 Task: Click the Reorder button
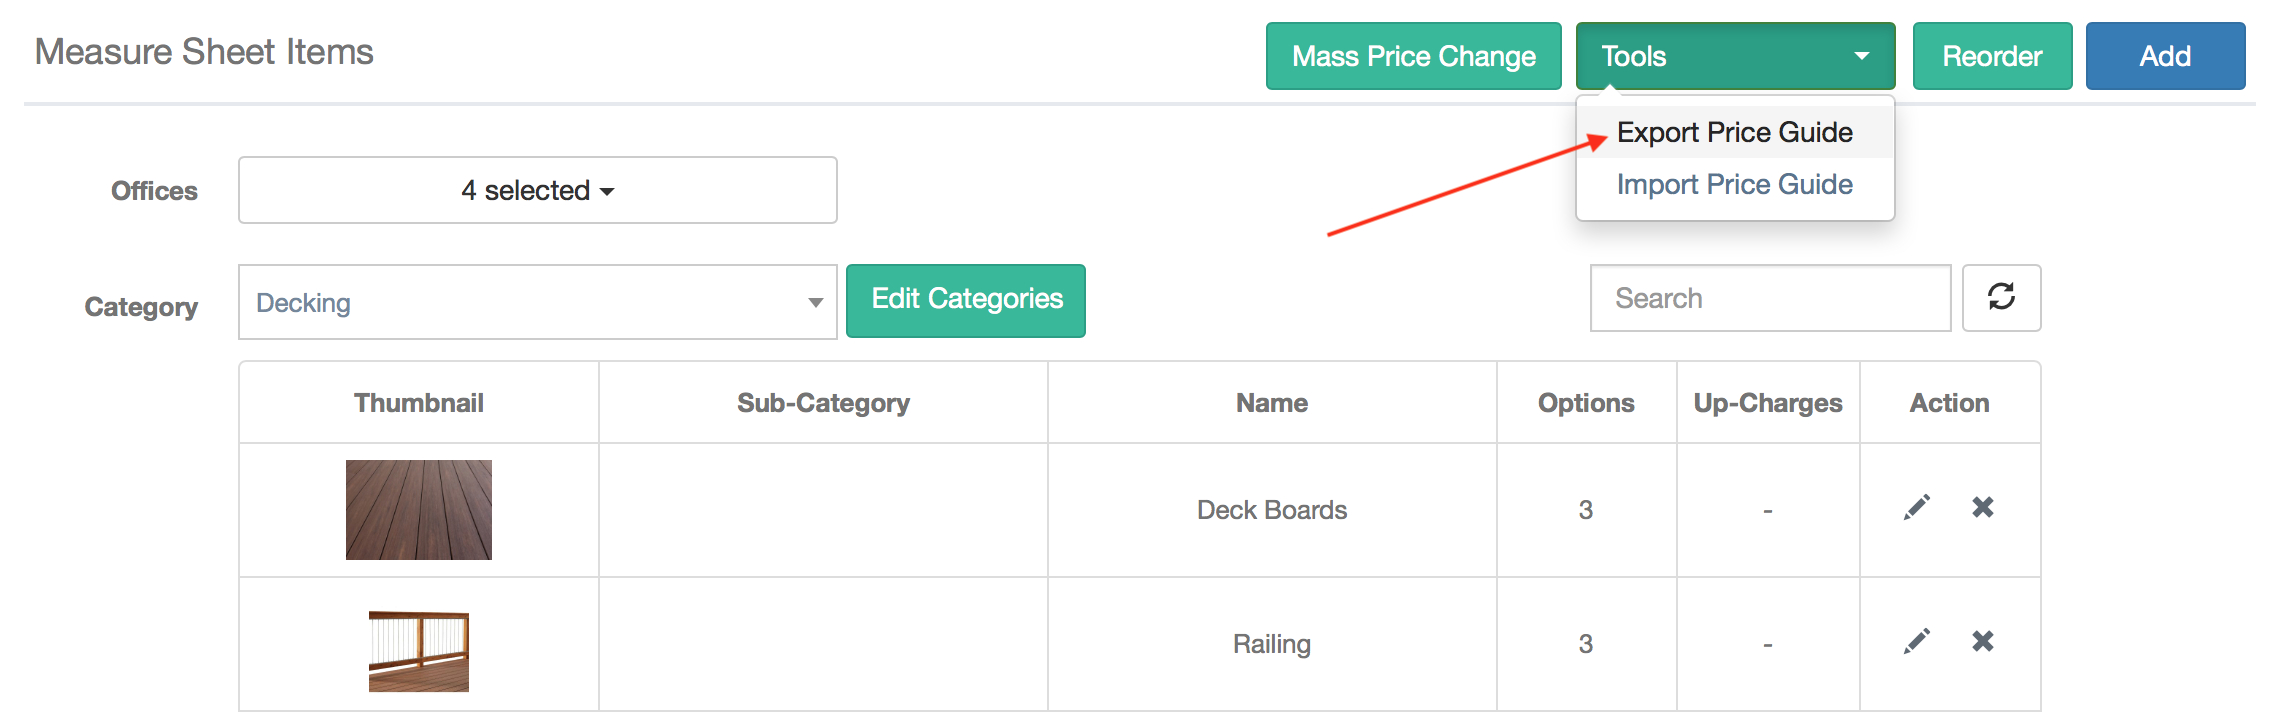point(1991,56)
